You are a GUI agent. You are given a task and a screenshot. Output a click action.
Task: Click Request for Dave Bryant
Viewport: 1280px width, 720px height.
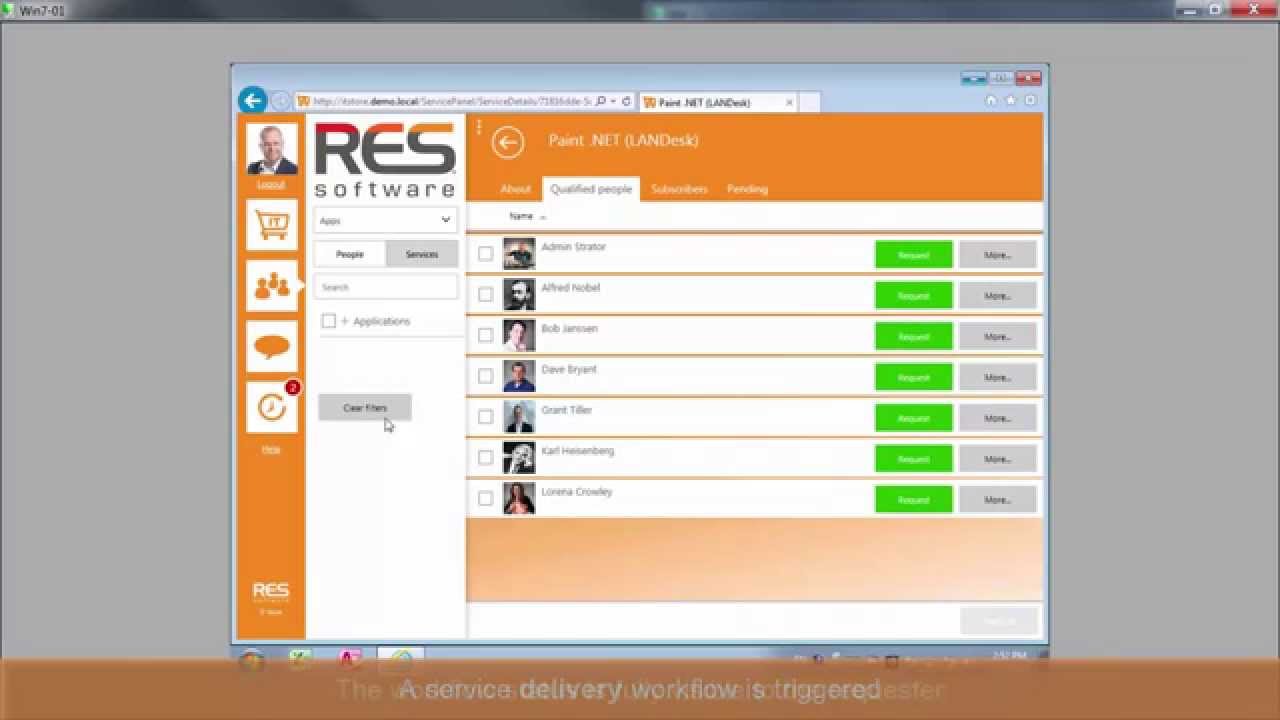[x=913, y=377]
